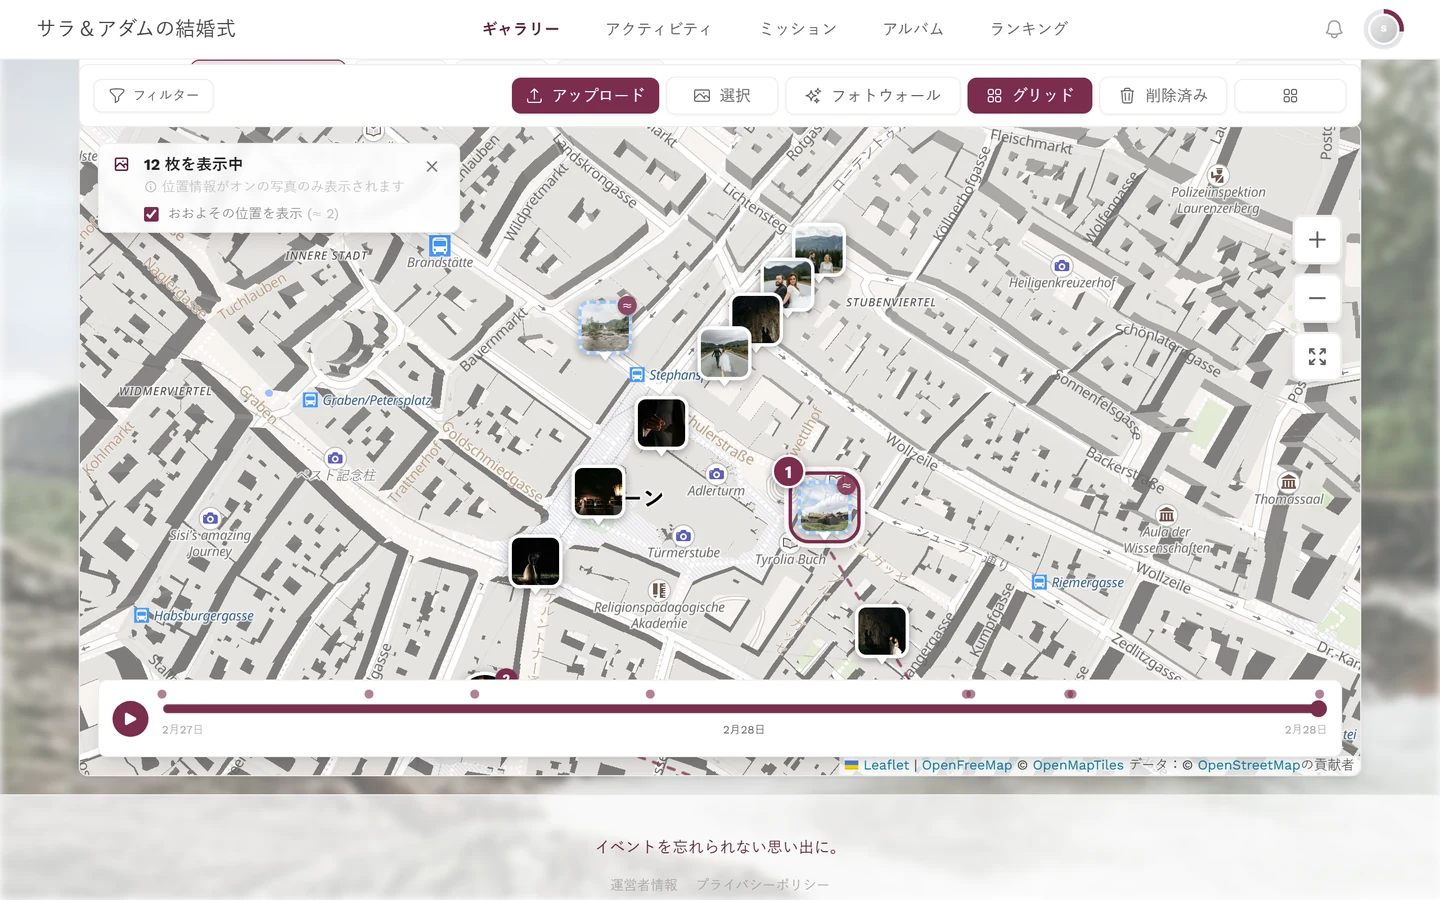
Task: Zoom in on the map
Action: click(1317, 240)
